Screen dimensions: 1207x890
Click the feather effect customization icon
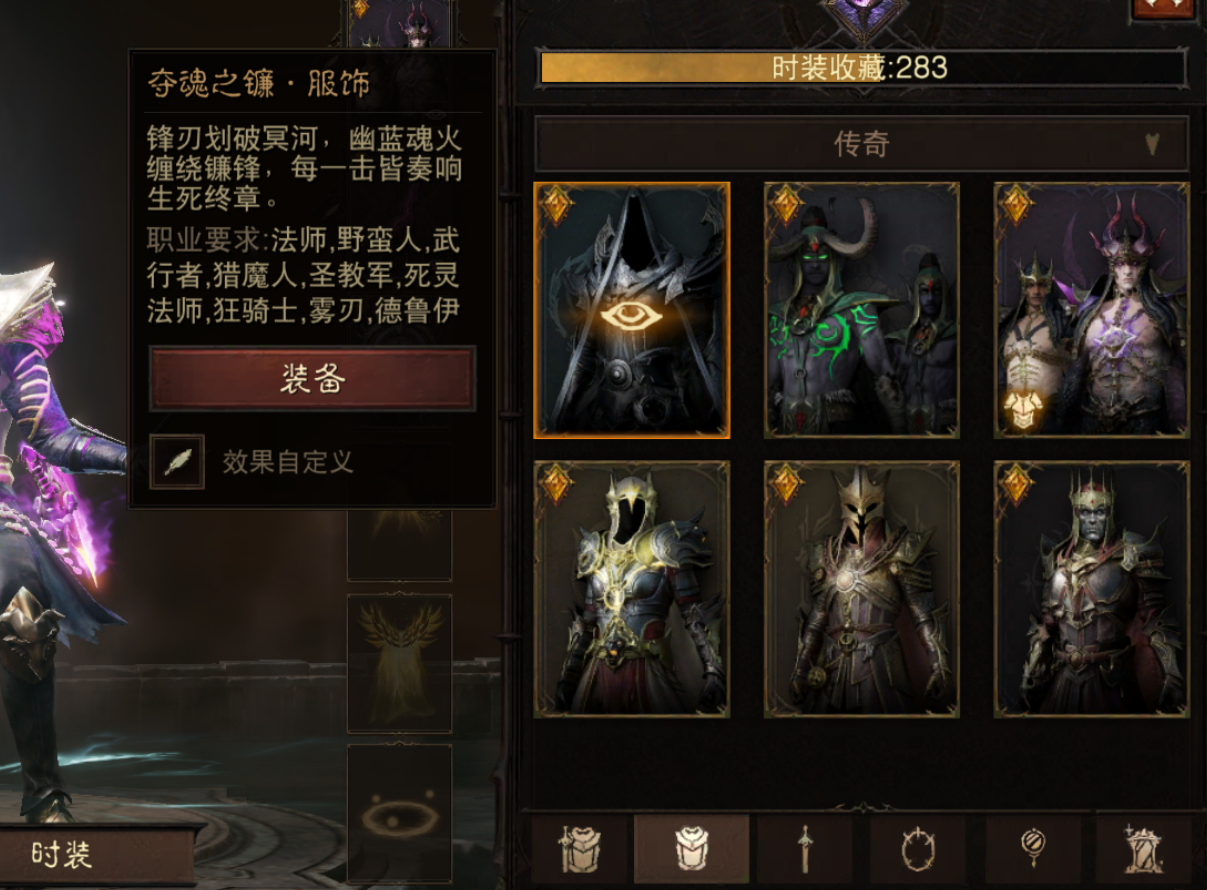[x=177, y=462]
